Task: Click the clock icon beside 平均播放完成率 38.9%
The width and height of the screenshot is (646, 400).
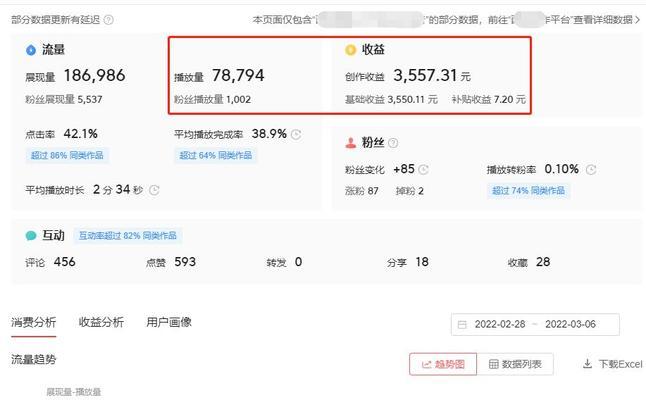Action: [296, 134]
